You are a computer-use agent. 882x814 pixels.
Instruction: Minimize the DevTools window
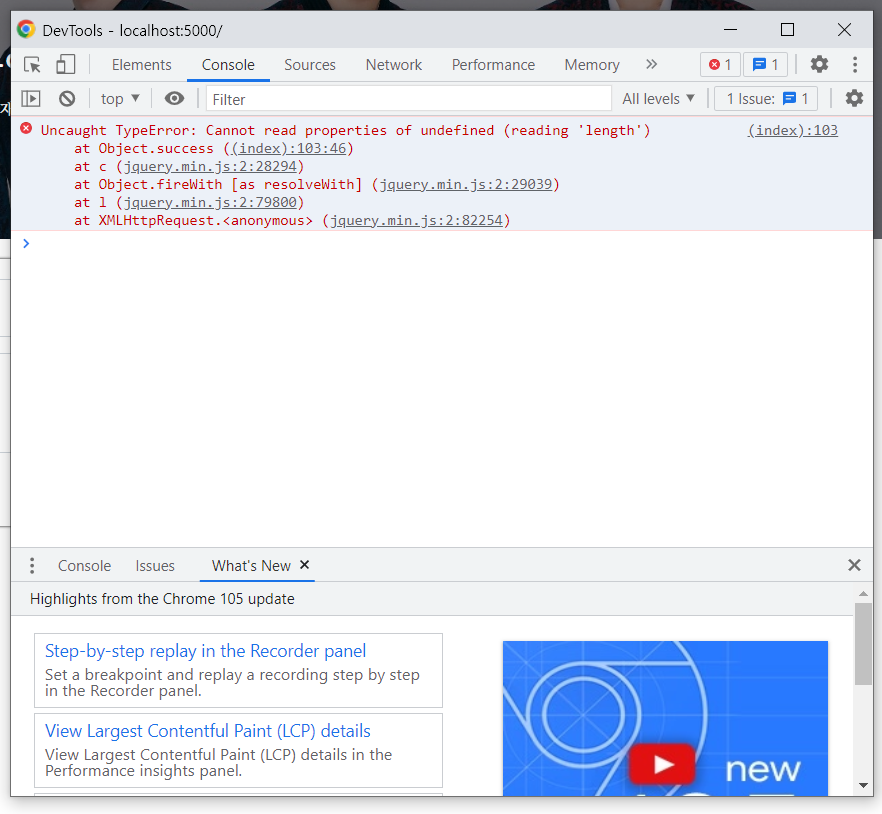[730, 29]
